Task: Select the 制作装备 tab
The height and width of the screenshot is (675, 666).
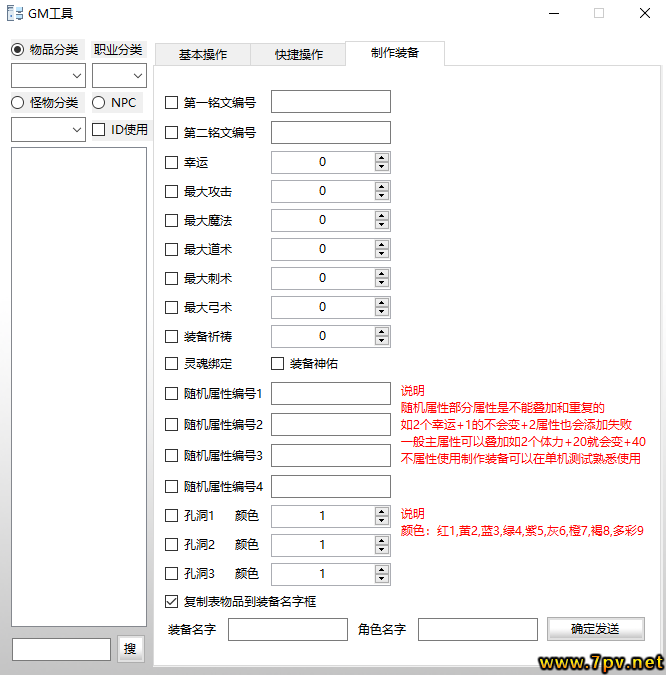Action: point(395,53)
